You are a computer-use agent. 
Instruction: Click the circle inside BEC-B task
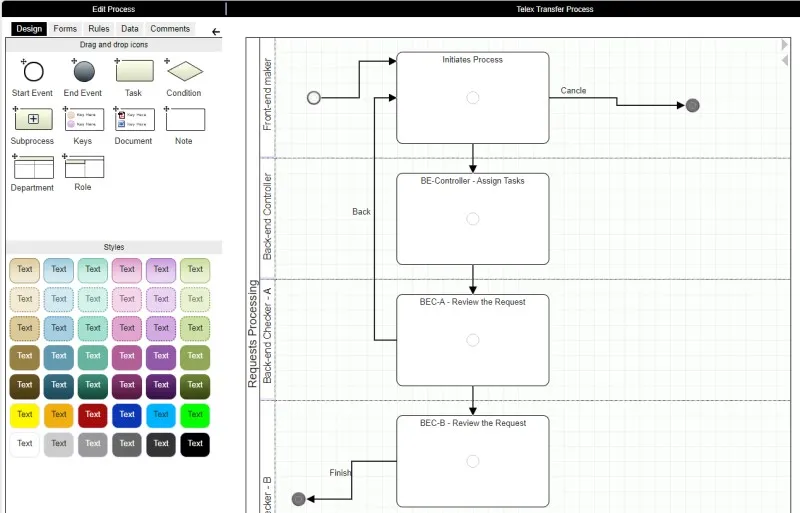click(473, 461)
